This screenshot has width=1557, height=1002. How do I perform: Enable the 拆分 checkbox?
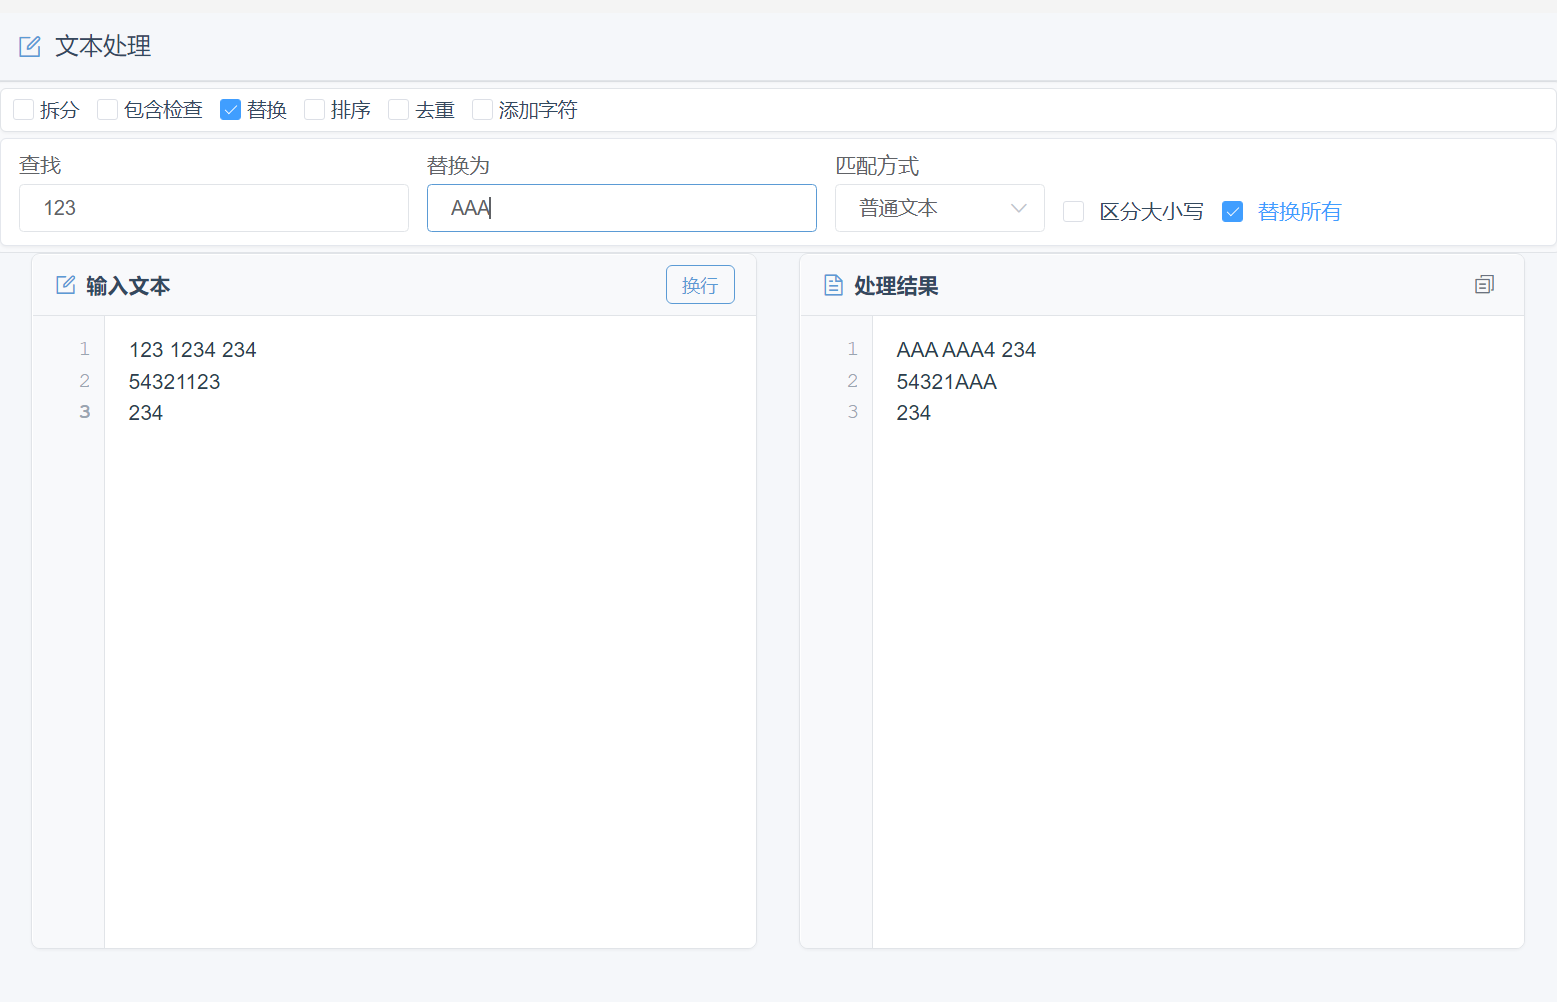tap(24, 110)
